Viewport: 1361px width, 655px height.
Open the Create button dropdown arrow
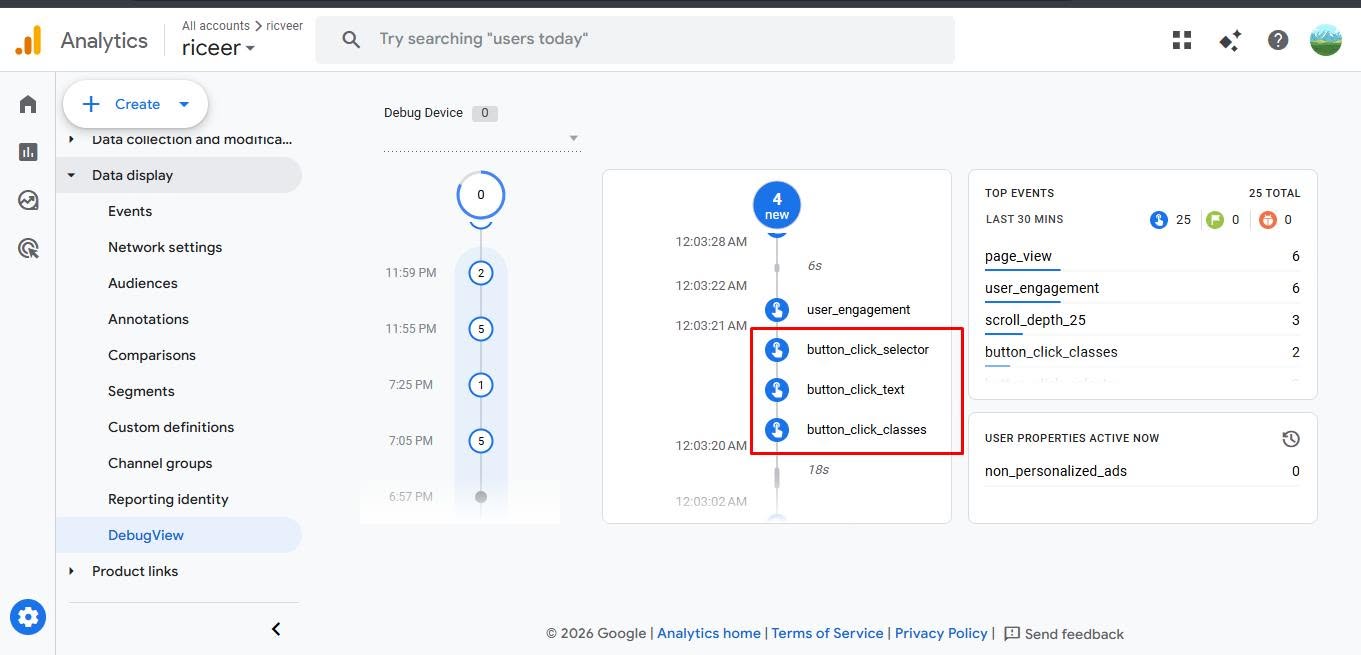(x=184, y=104)
